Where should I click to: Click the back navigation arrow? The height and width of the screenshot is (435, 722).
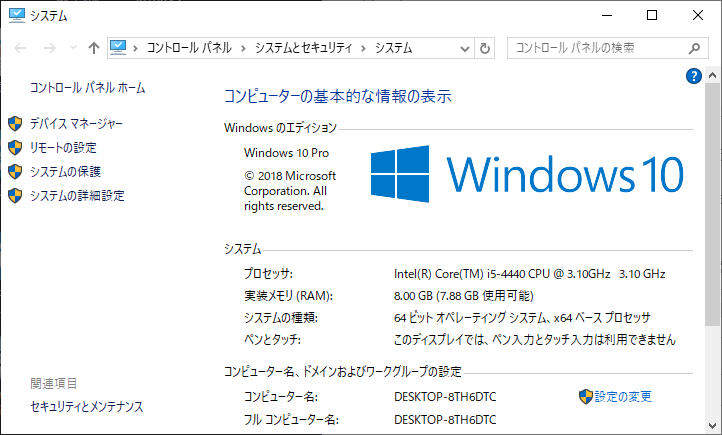[x=20, y=48]
